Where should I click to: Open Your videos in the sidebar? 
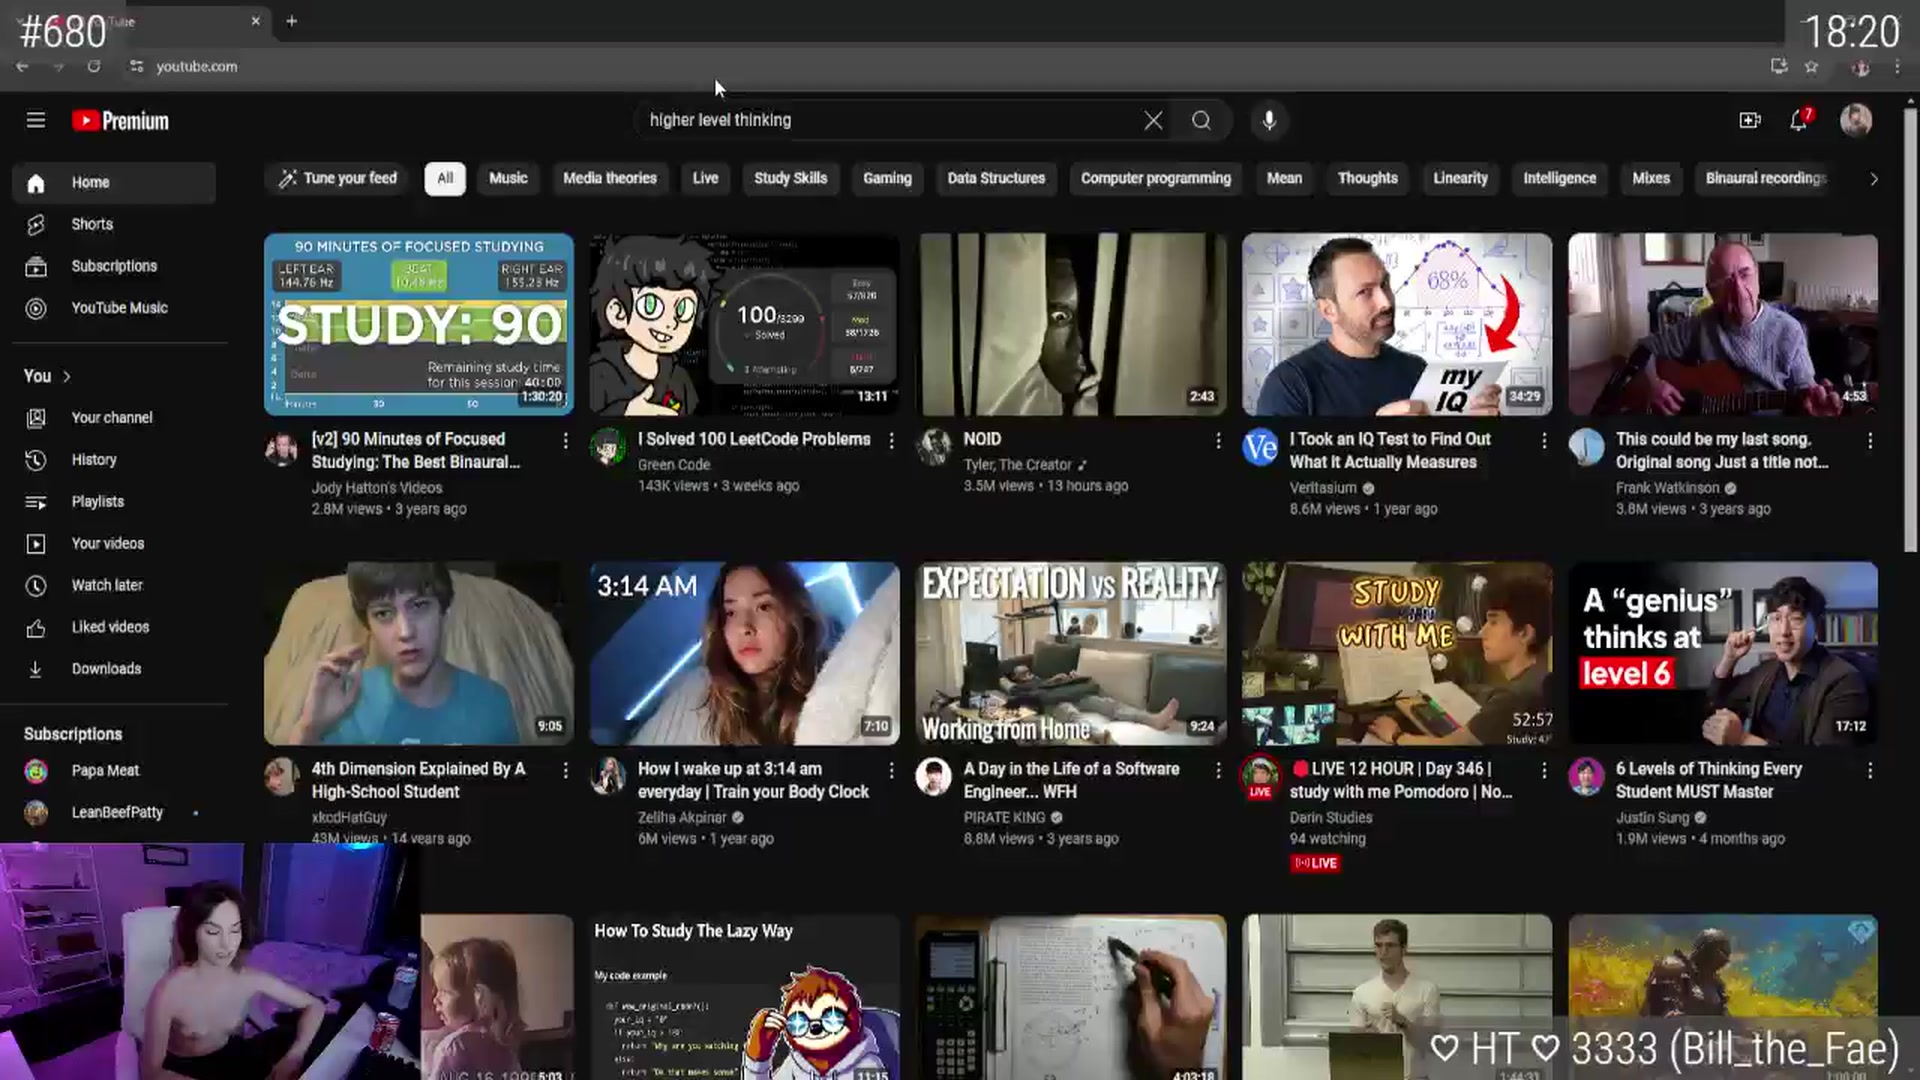[114, 544]
